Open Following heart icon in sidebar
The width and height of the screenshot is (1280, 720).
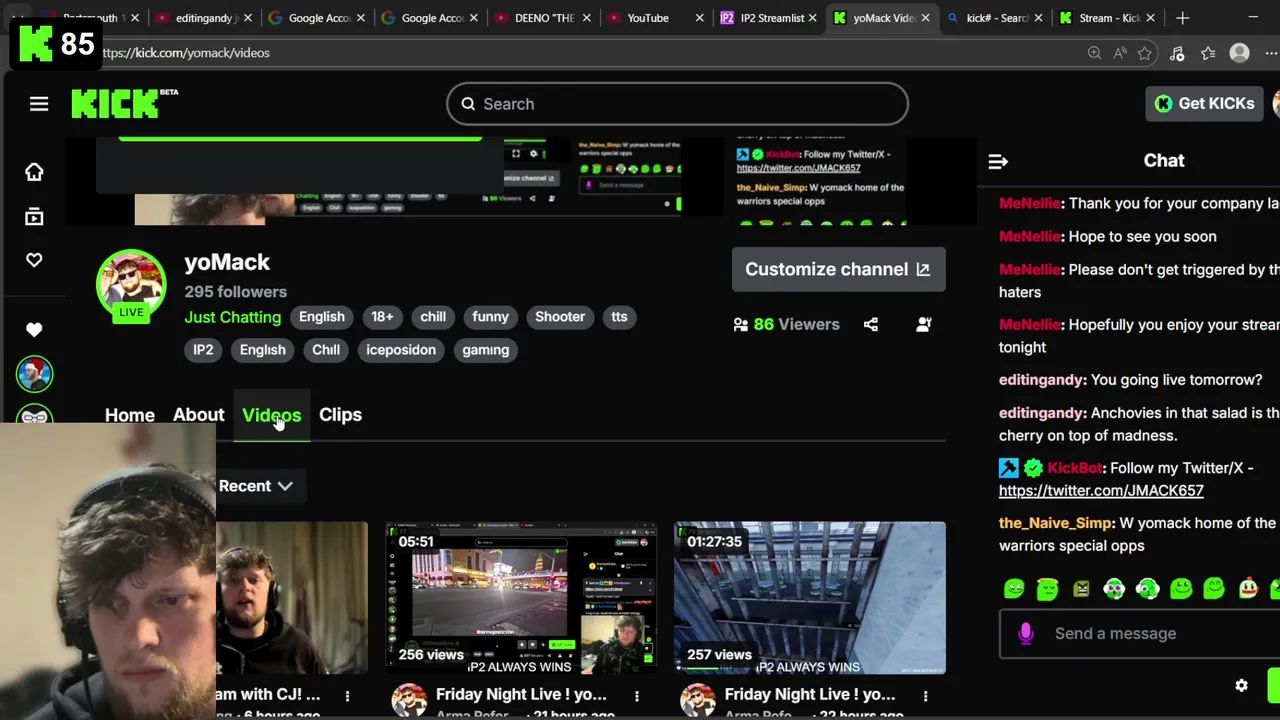(34, 260)
